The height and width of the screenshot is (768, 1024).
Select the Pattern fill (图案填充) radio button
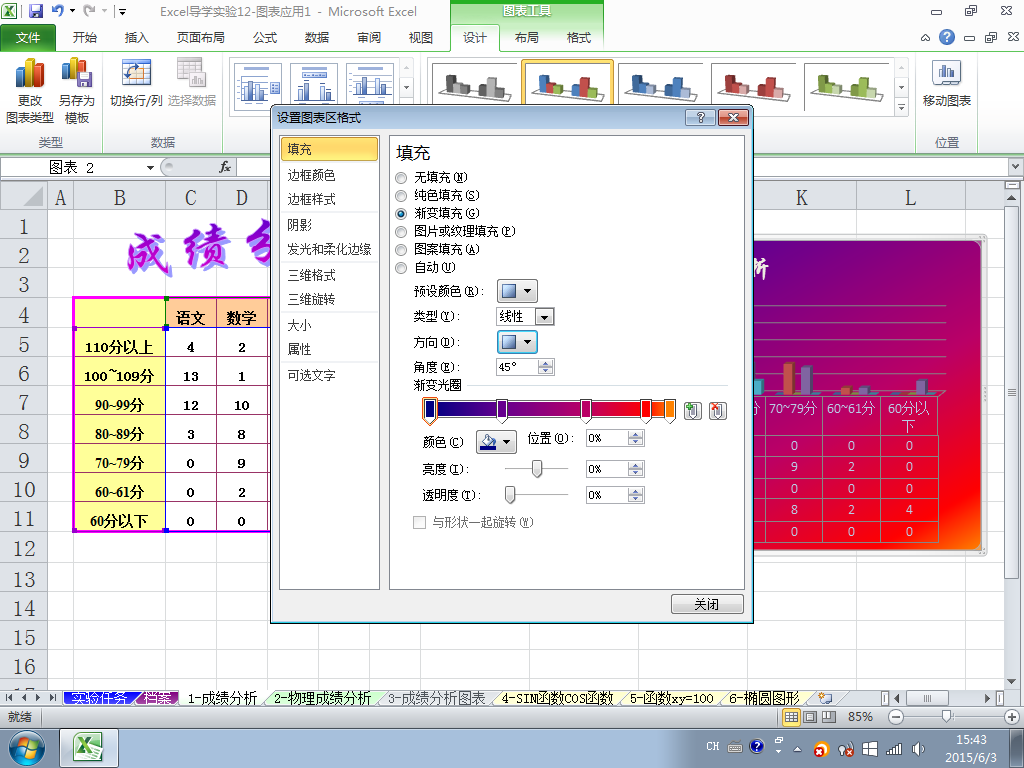401,249
